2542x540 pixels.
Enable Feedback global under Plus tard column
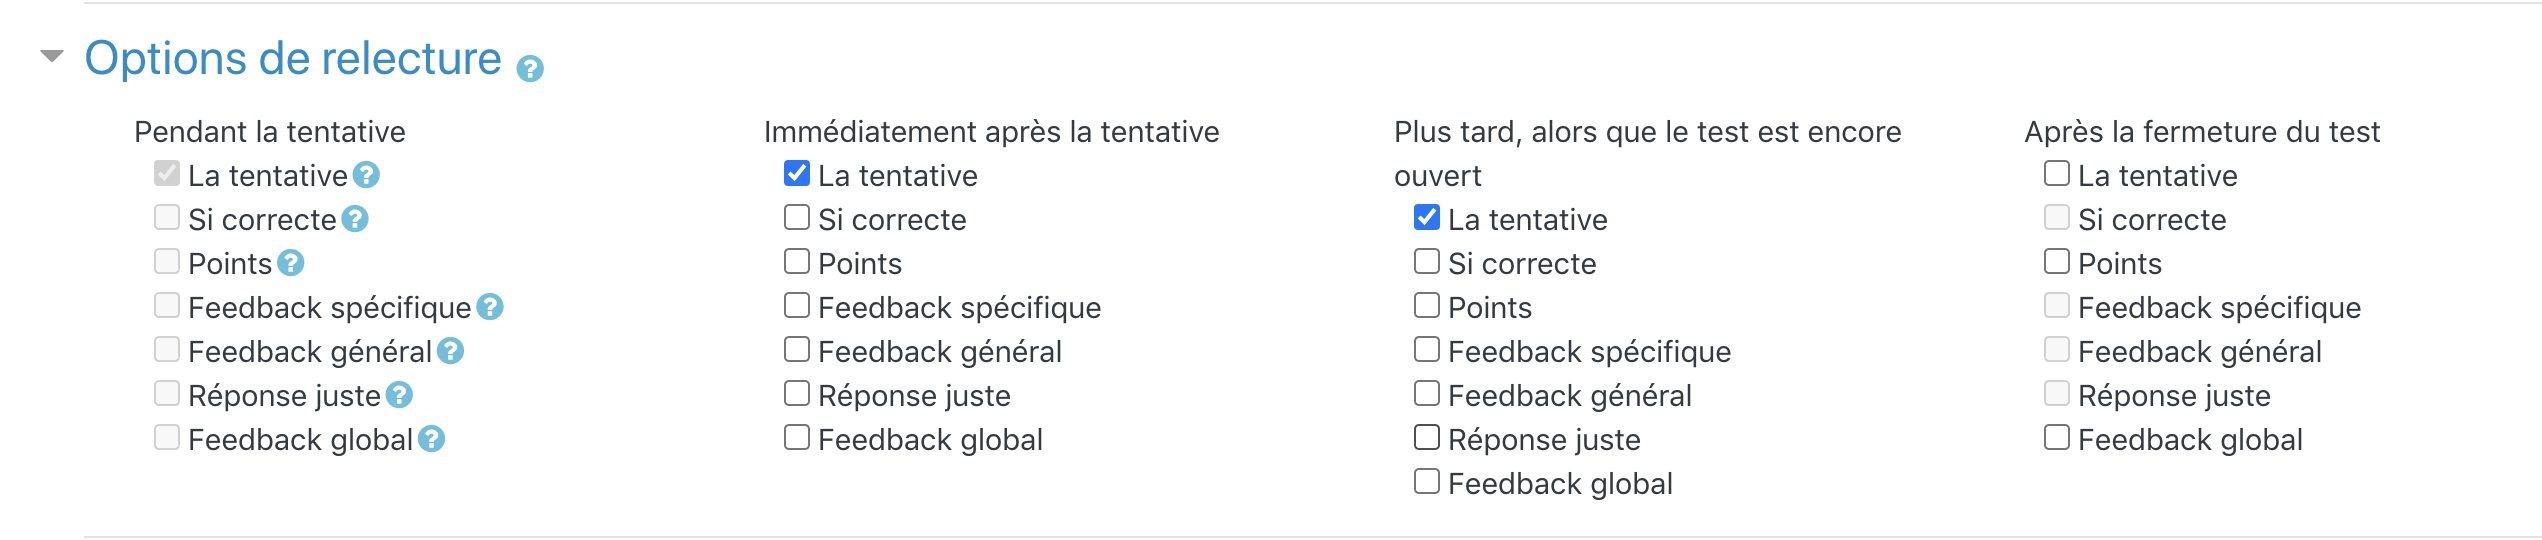pos(1427,482)
